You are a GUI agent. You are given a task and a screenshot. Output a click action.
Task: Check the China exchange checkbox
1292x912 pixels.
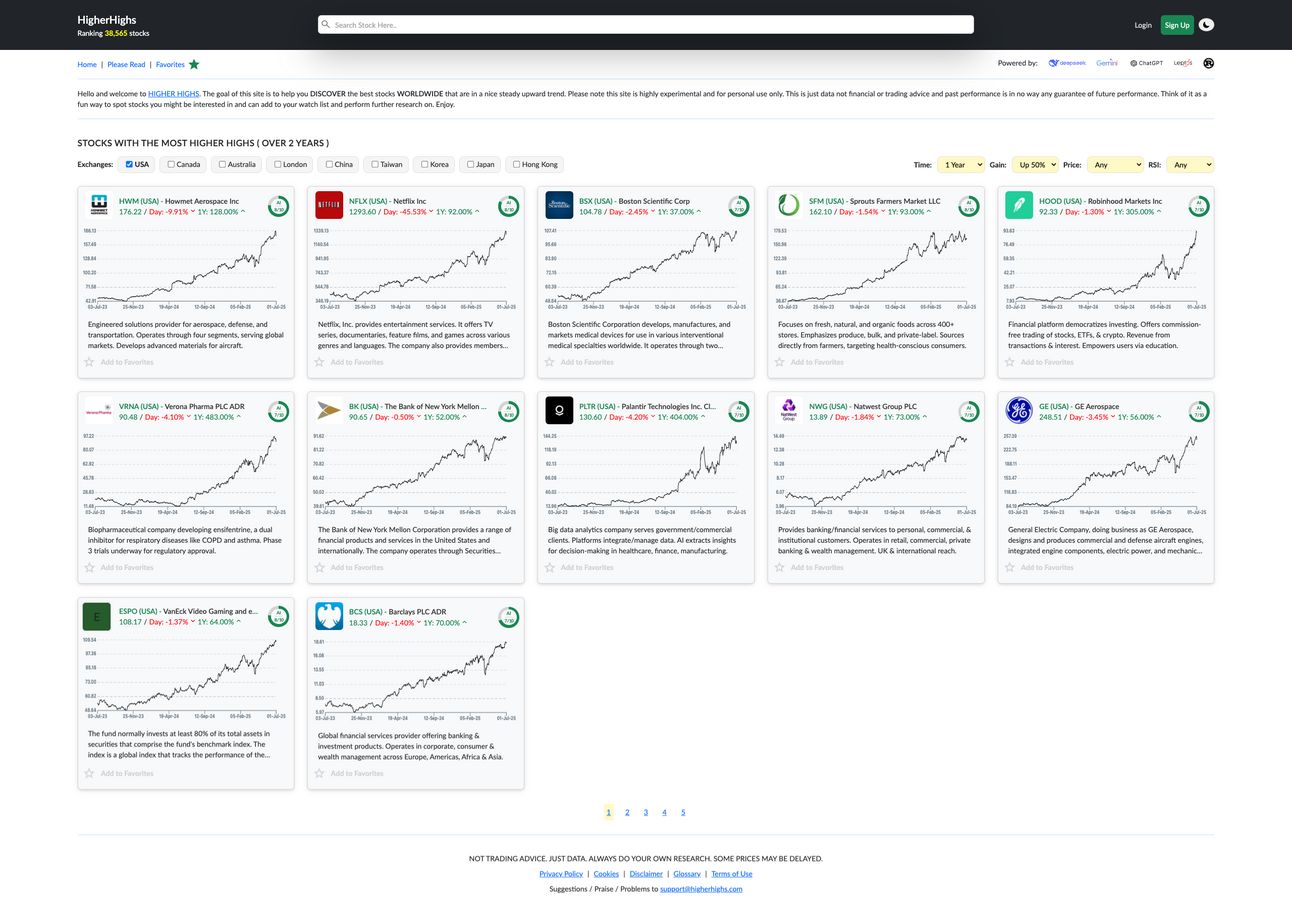(x=329, y=164)
